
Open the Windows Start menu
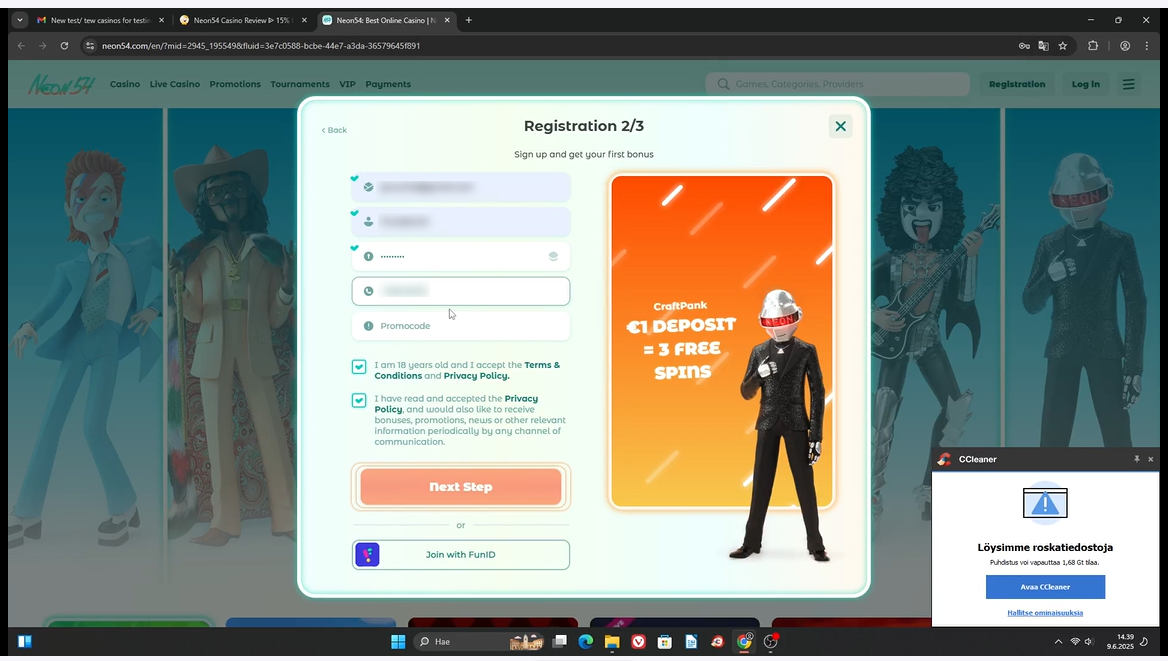[398, 642]
